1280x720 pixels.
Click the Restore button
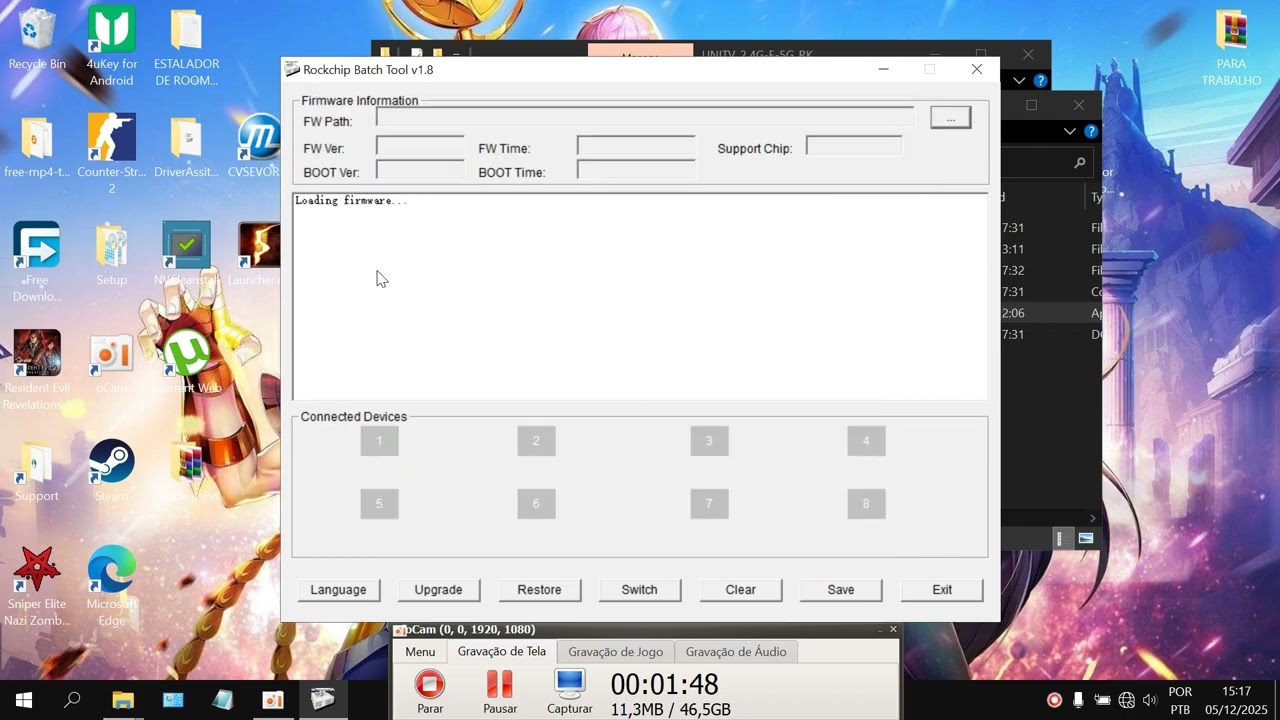(x=539, y=590)
